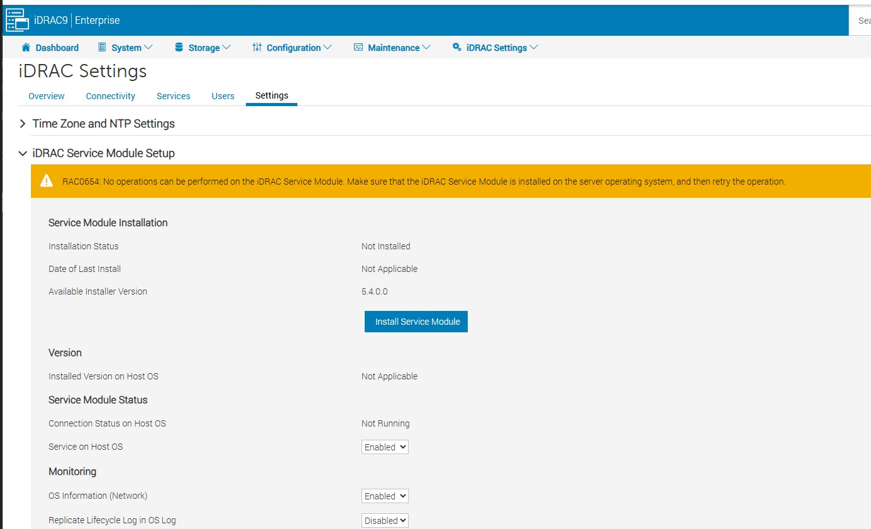The height and width of the screenshot is (529, 871).
Task: Open OS Information (Network) dropdown
Action: 385,496
